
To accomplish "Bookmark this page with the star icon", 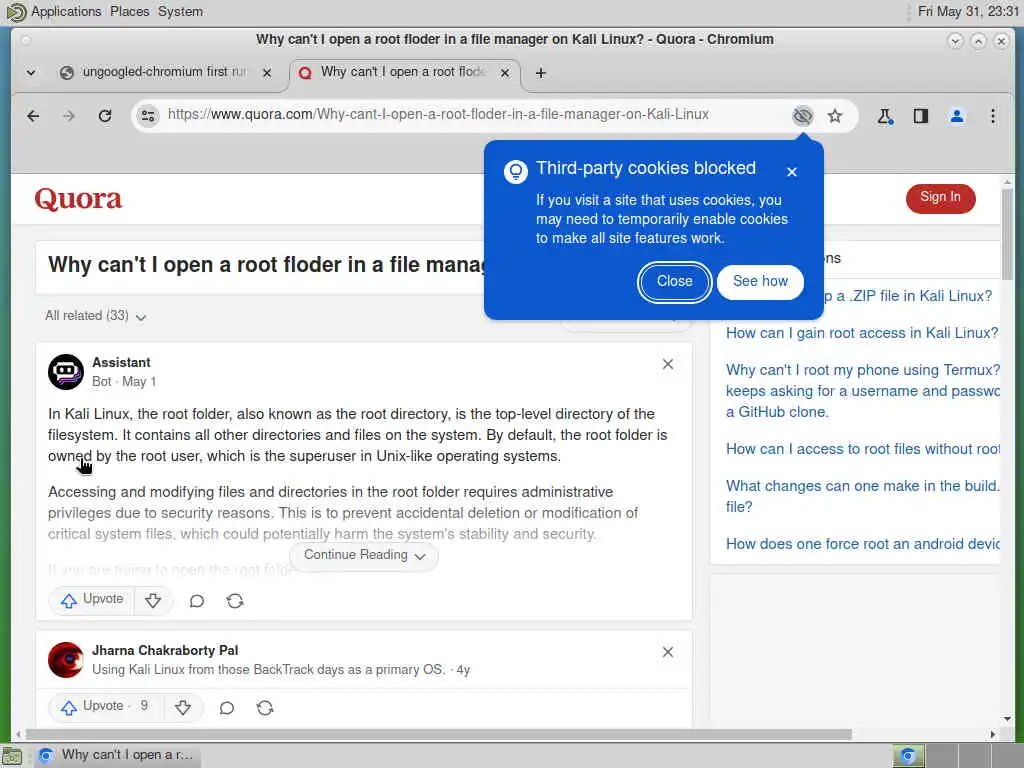I will coord(835,116).
